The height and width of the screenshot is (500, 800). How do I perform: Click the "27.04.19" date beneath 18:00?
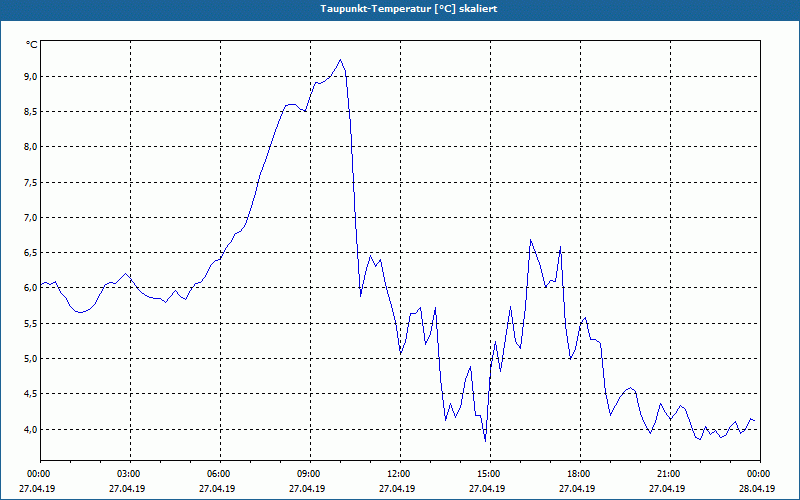577,488
